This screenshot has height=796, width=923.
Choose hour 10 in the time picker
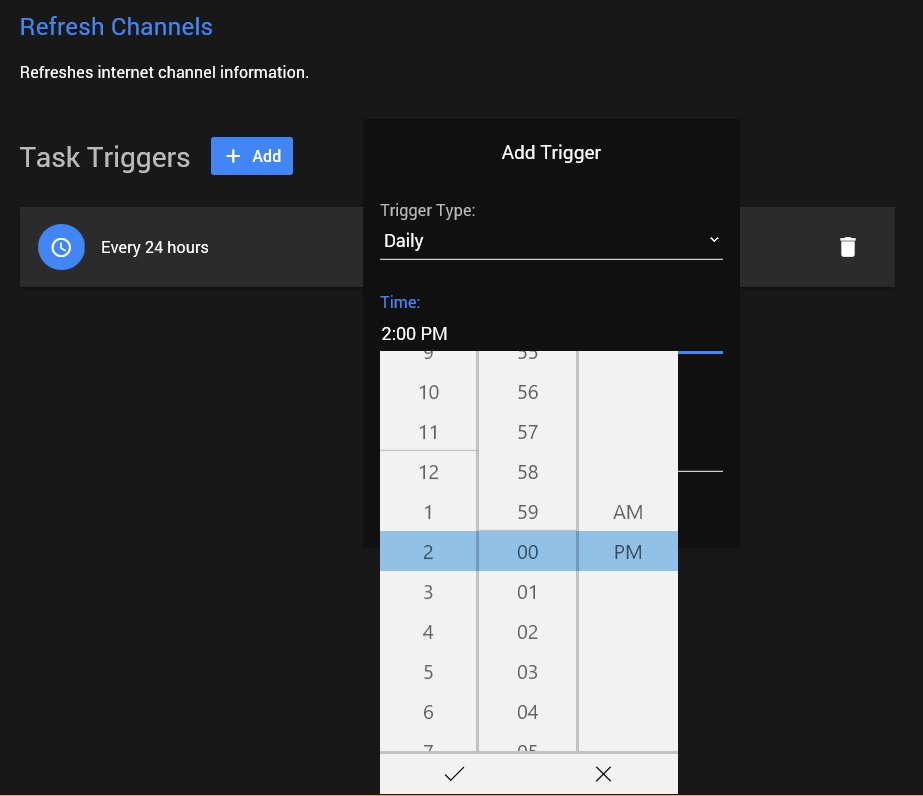[428, 392]
